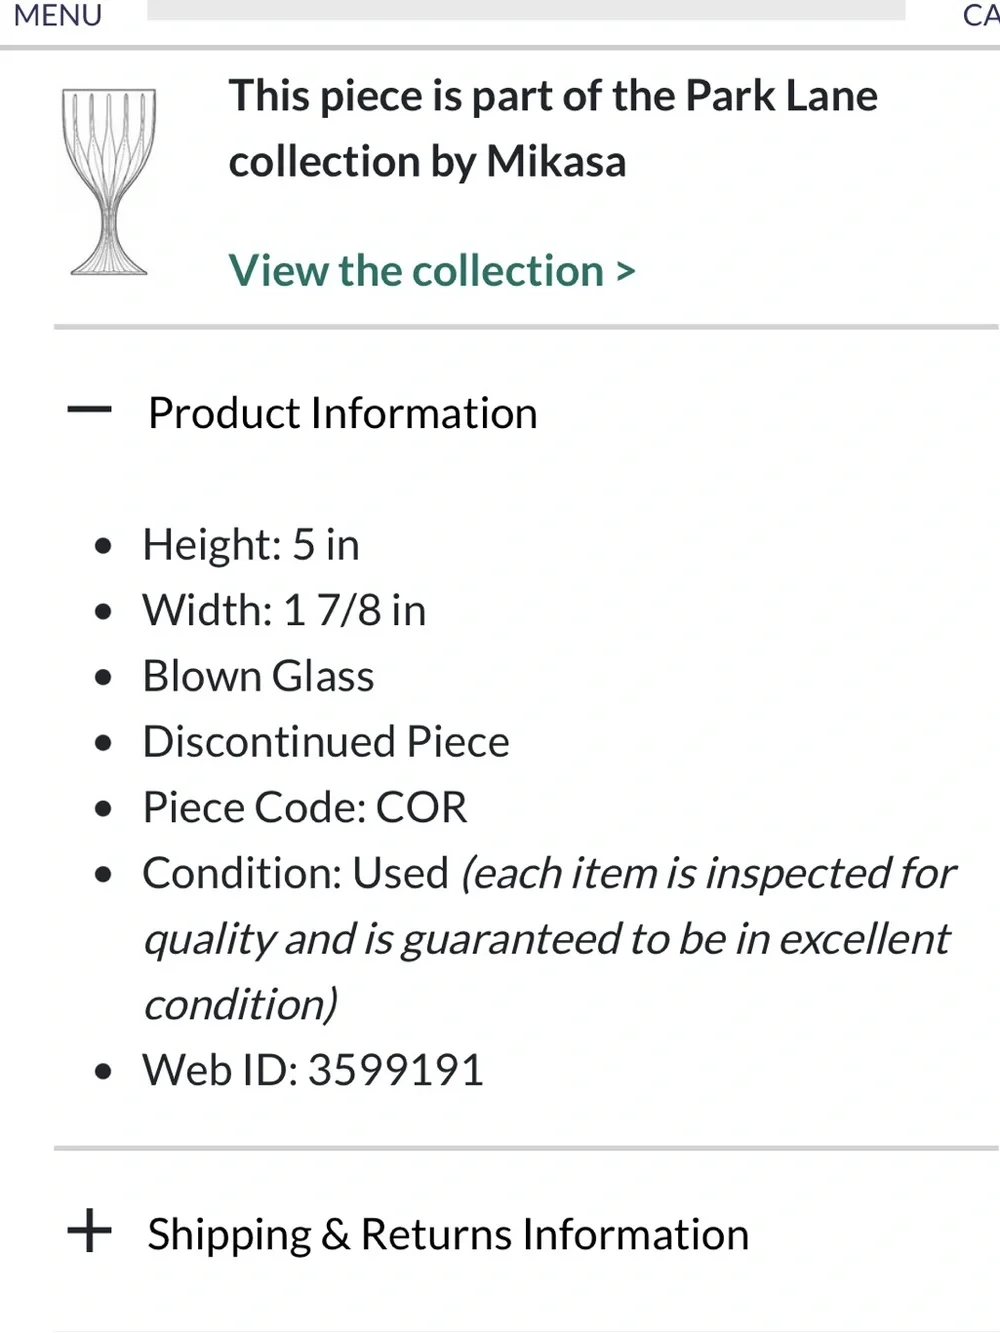Click the Park Lane goblet sketch image

coord(109,181)
